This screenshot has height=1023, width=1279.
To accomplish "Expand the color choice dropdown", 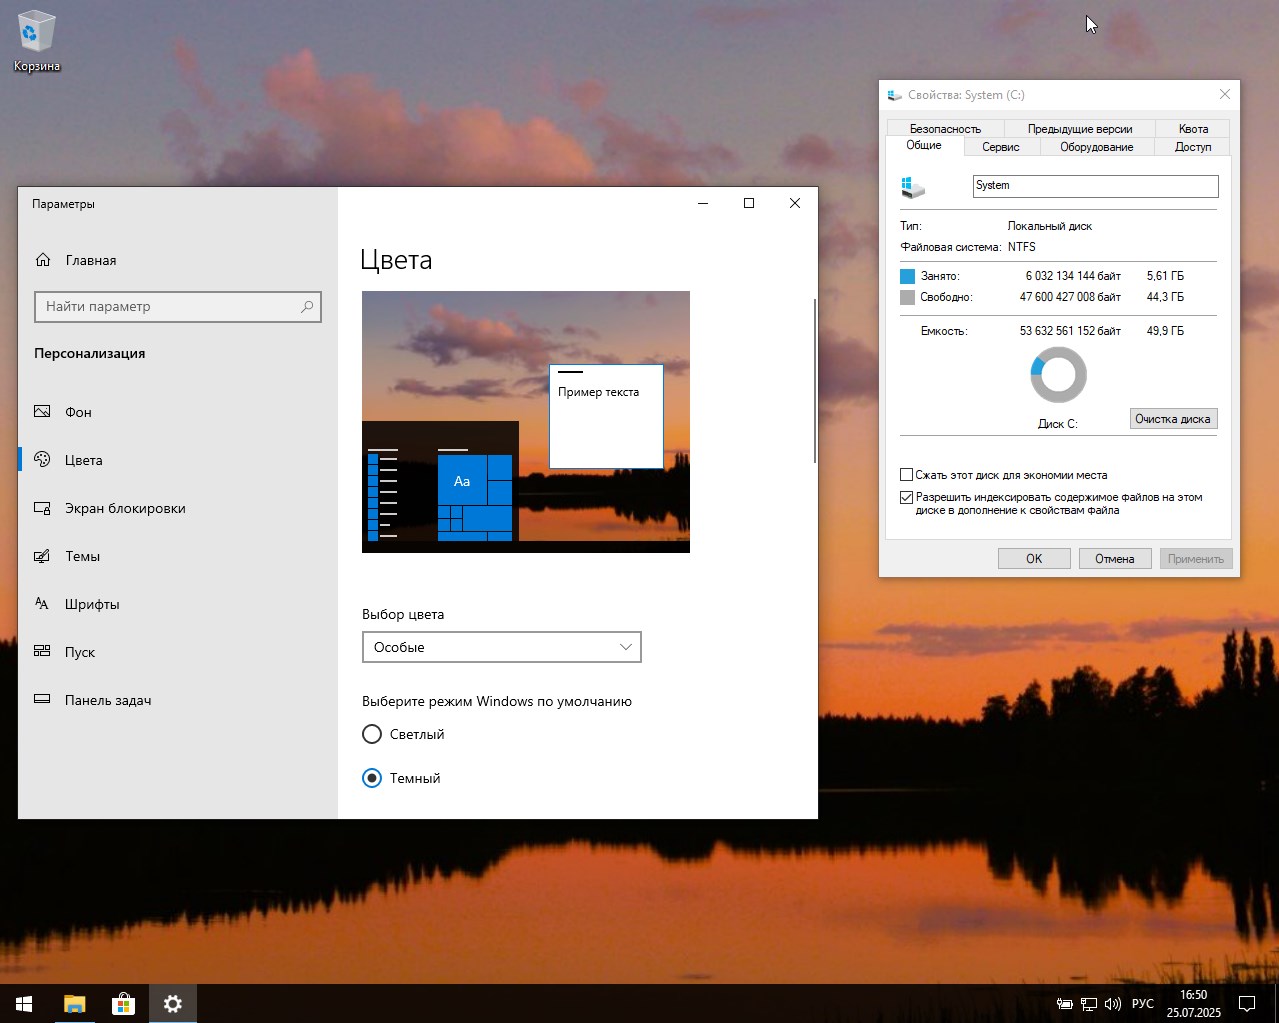I will click(x=501, y=647).
